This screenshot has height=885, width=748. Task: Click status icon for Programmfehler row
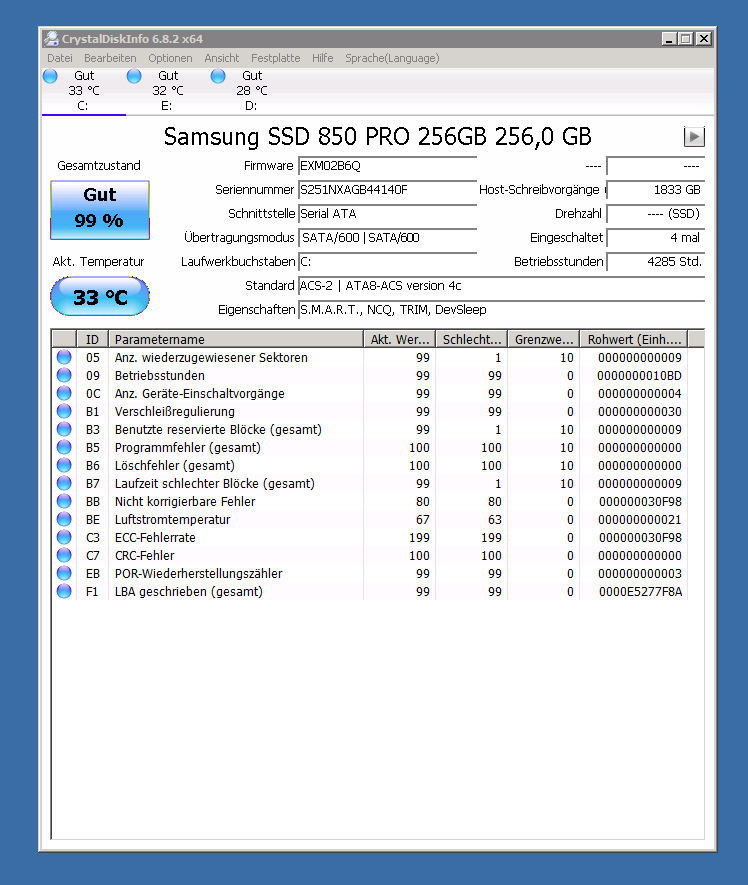click(64, 448)
